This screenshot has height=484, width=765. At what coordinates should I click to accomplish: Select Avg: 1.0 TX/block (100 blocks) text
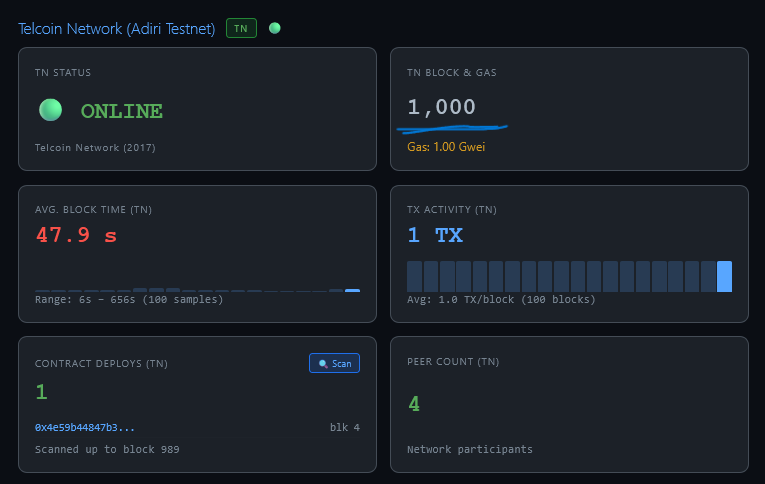coord(501,300)
